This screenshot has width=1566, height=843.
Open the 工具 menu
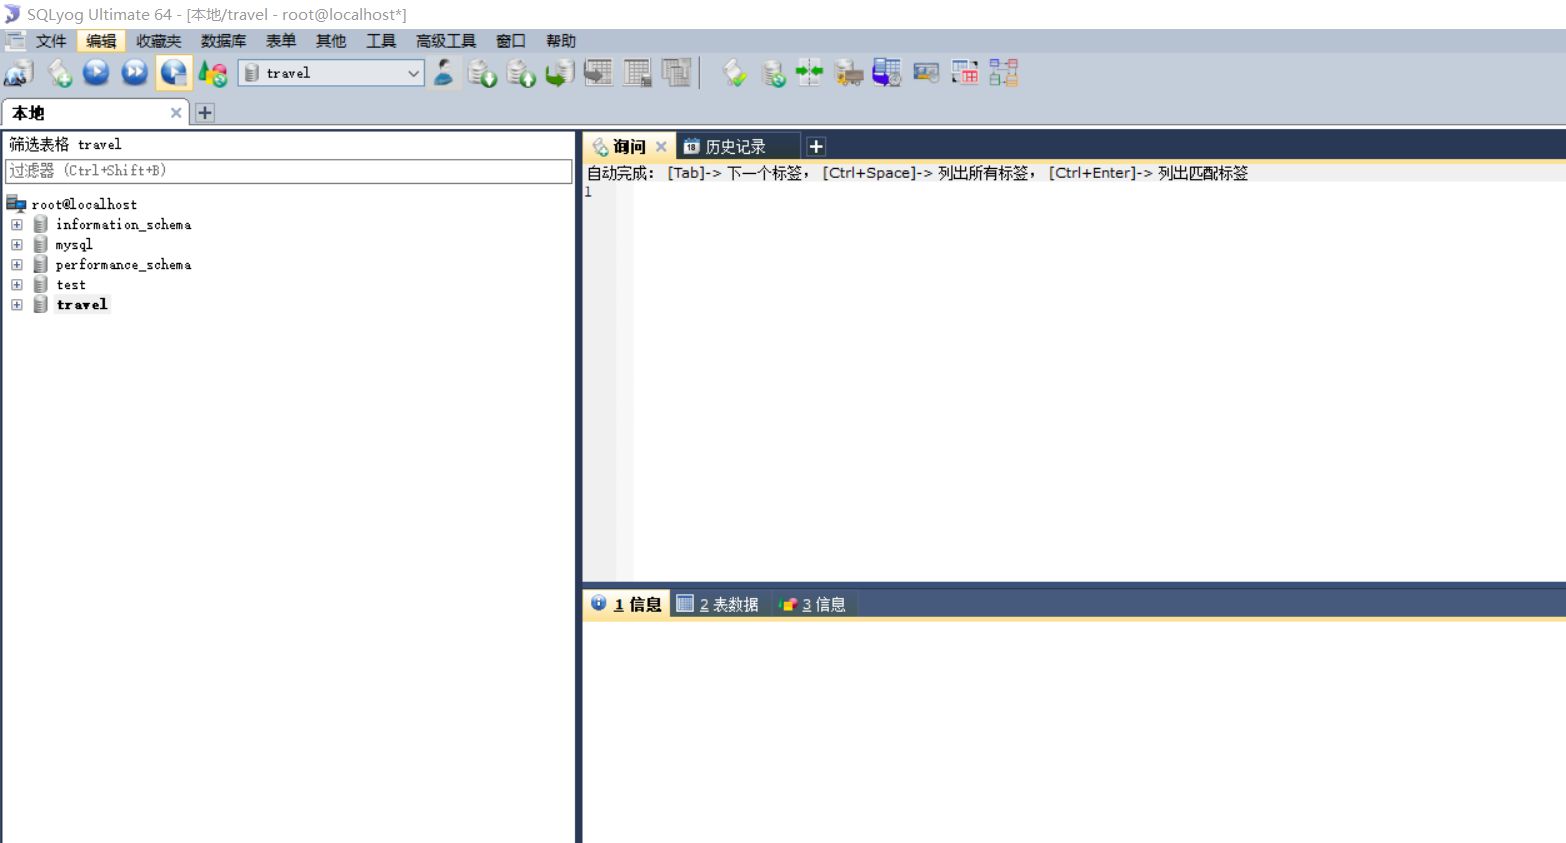point(381,41)
